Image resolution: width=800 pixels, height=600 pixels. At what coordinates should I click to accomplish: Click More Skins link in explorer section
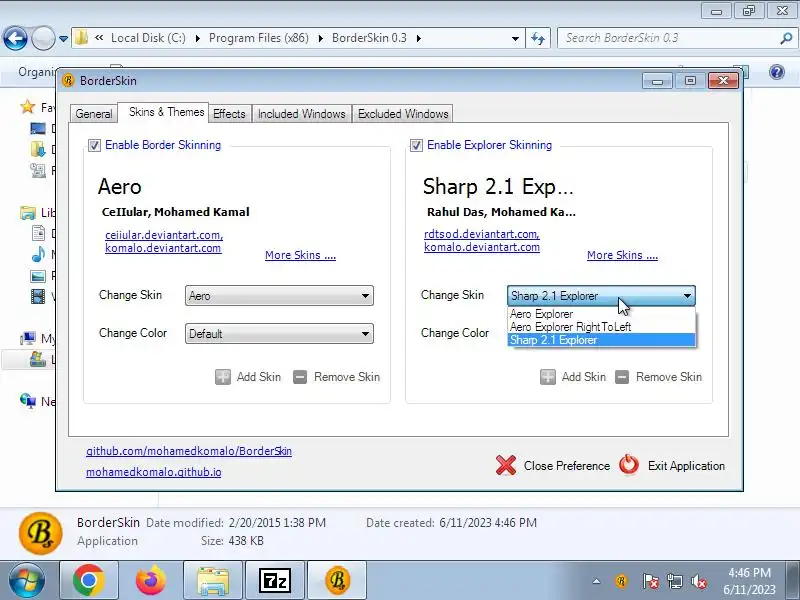tap(622, 255)
